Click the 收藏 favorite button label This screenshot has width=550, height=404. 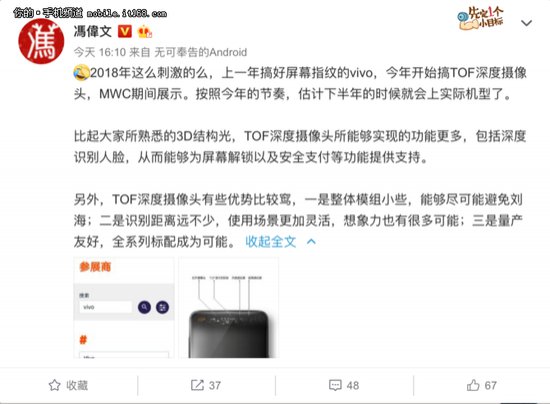pos(77,385)
